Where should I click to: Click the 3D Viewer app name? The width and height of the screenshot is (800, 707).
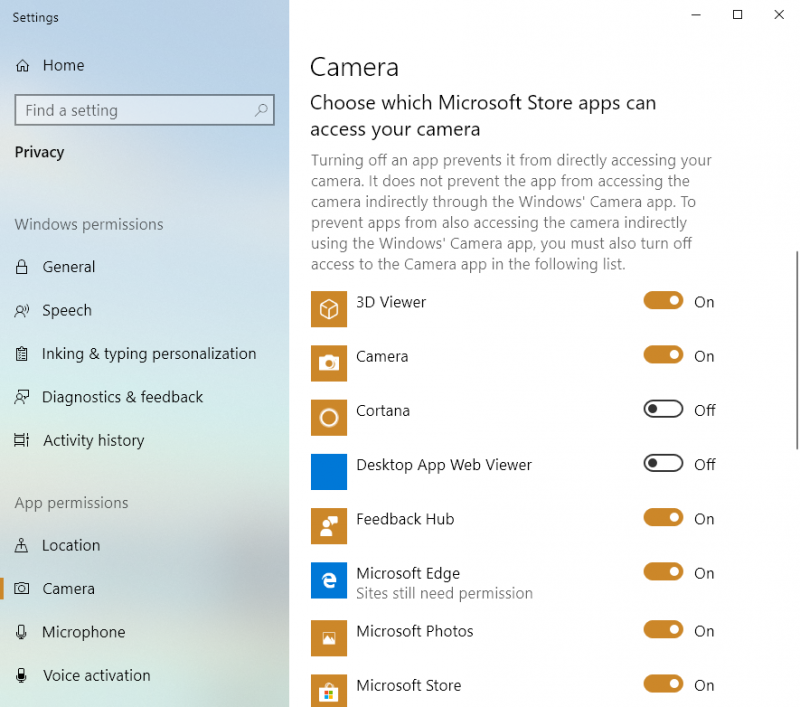click(x=391, y=302)
